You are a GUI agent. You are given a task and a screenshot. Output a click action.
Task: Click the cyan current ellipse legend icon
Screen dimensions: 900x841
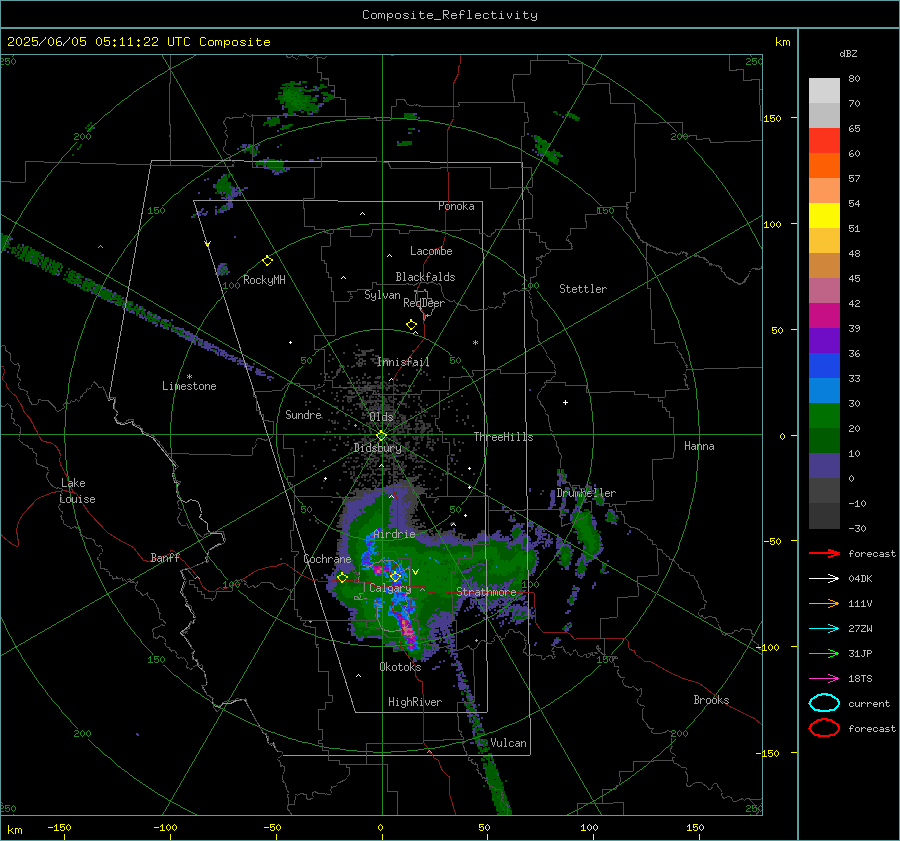824,703
